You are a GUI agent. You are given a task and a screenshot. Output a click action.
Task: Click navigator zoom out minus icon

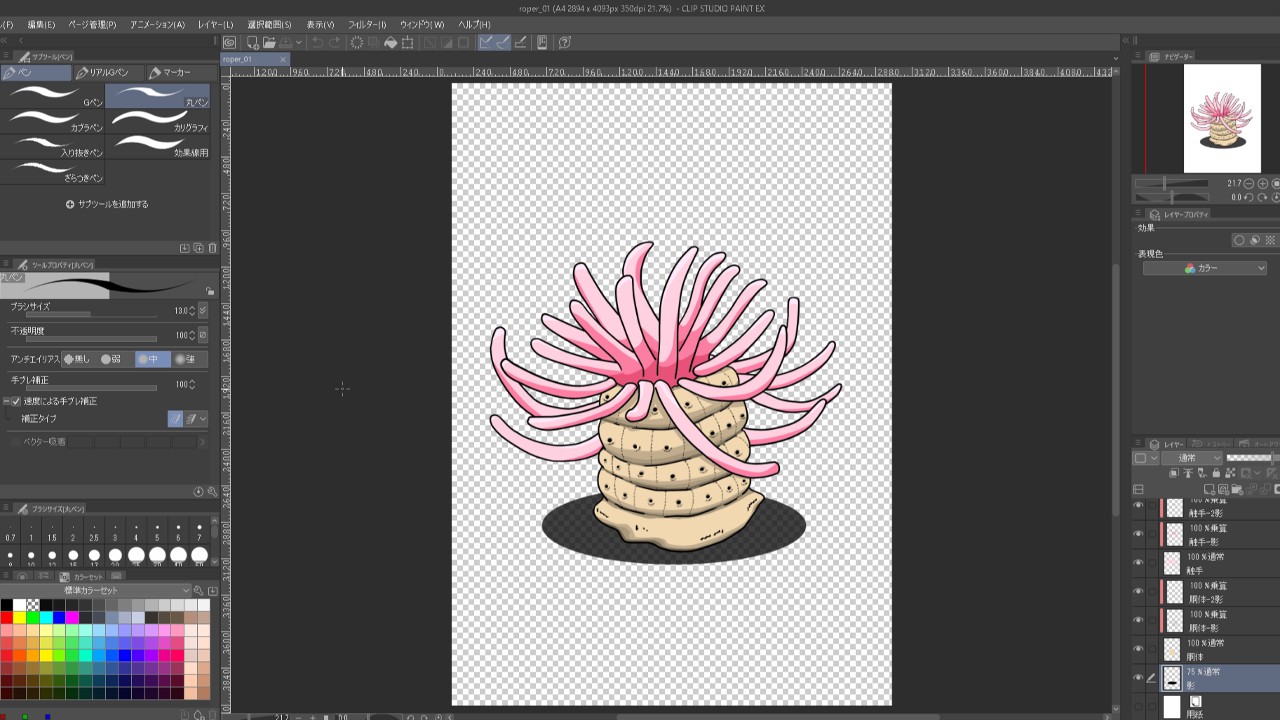click(1249, 184)
